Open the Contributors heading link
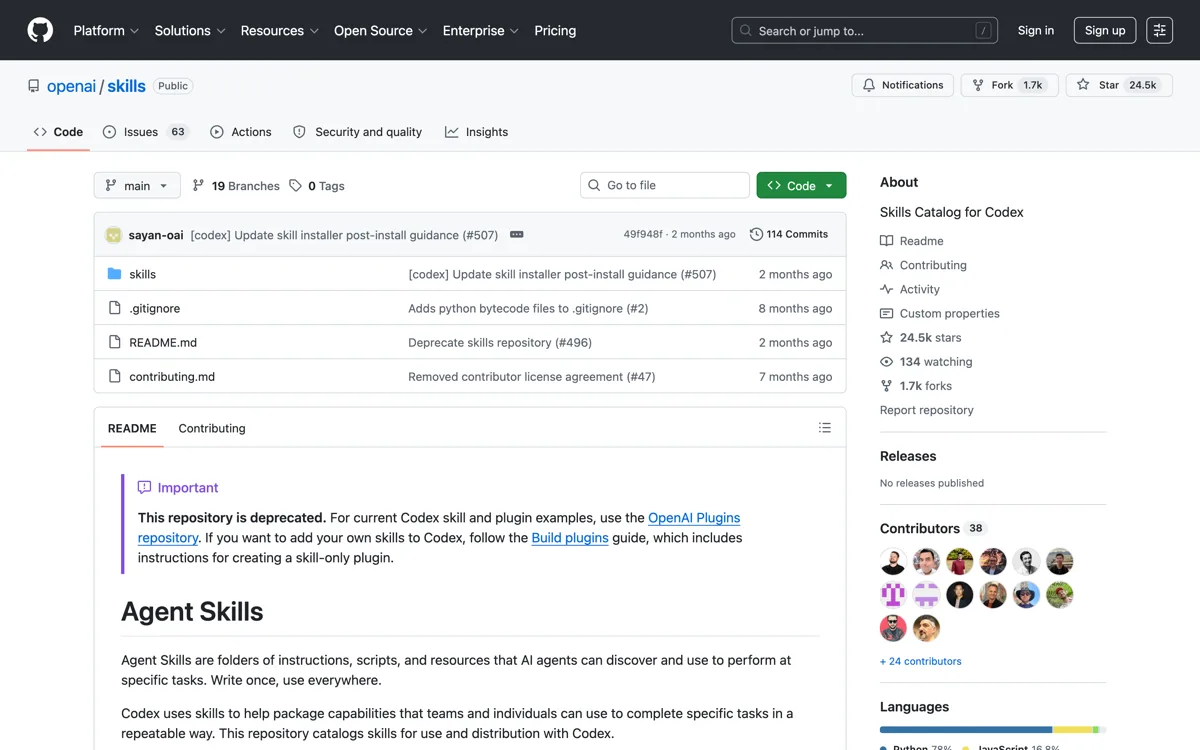The width and height of the screenshot is (1200, 750). 932,528
